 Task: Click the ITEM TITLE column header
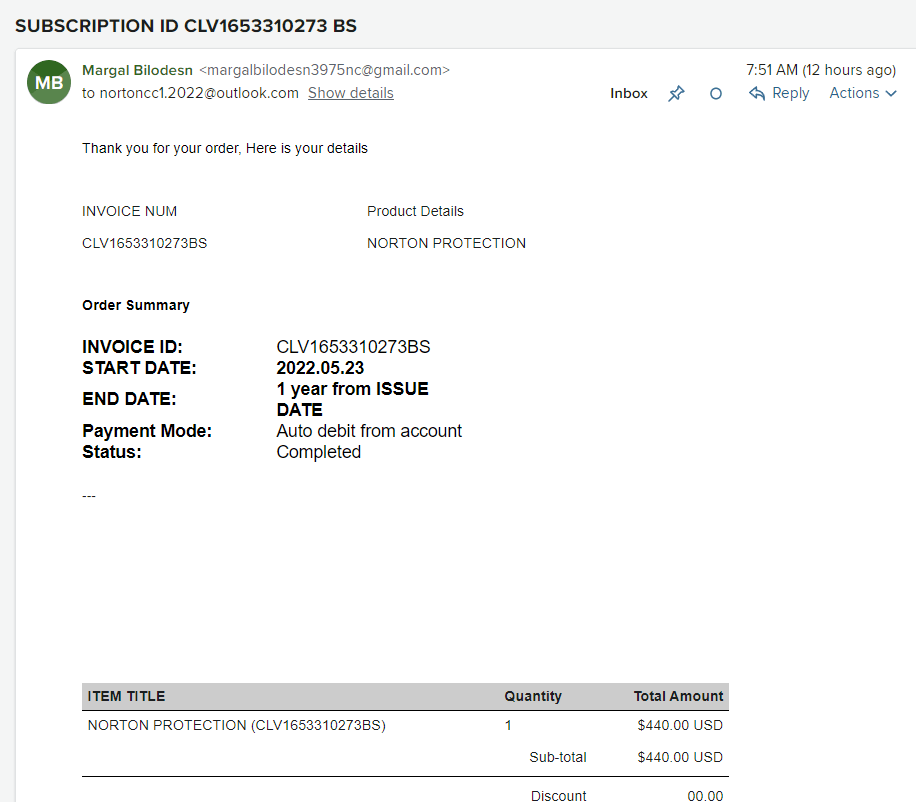pyautogui.click(x=126, y=696)
